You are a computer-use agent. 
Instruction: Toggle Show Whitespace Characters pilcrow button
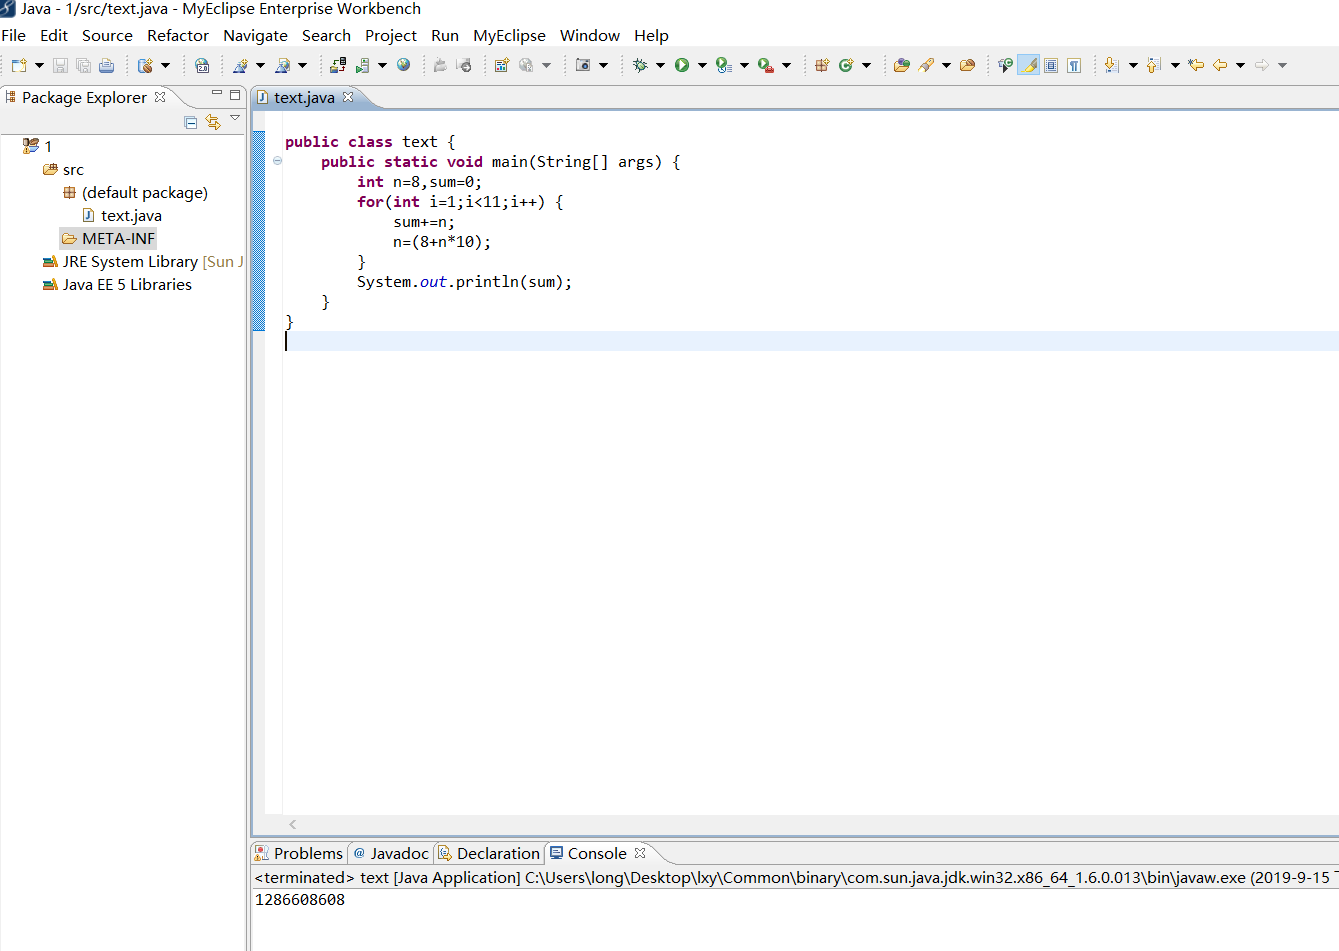coord(1074,65)
